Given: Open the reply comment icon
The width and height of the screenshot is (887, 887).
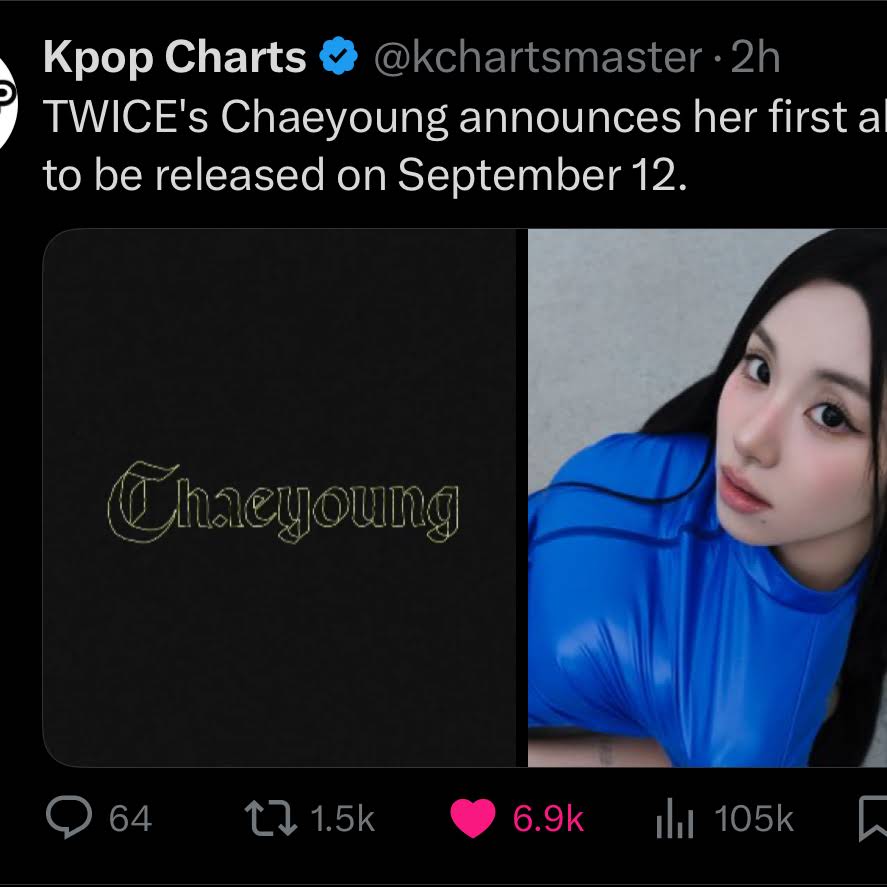Looking at the screenshot, I should pos(68,817).
